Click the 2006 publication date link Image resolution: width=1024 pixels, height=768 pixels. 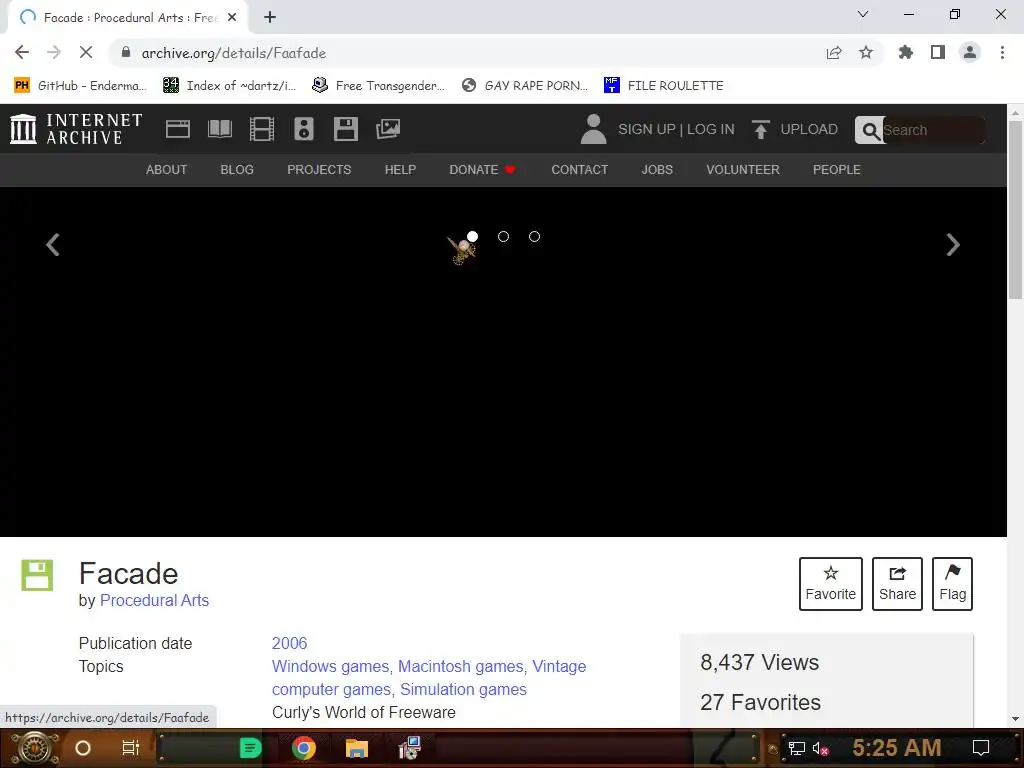[289, 643]
